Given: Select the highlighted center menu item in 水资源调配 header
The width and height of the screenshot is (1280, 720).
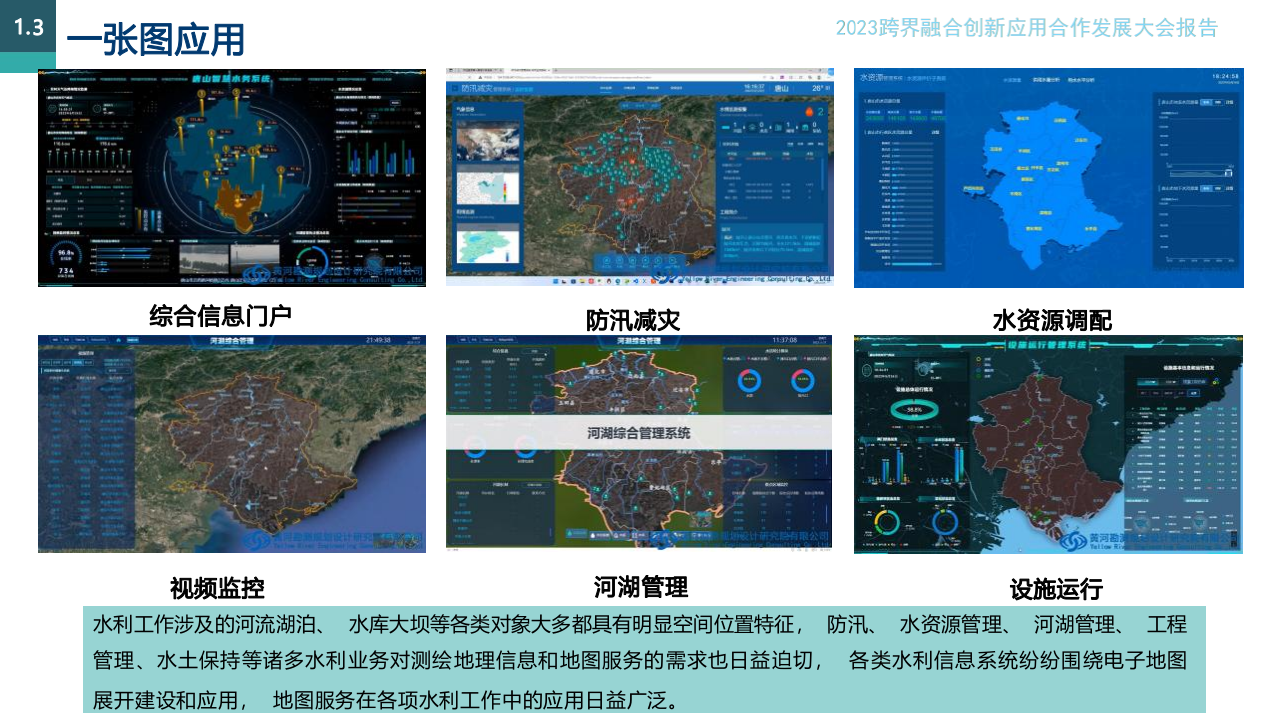Looking at the screenshot, I should [1047, 78].
